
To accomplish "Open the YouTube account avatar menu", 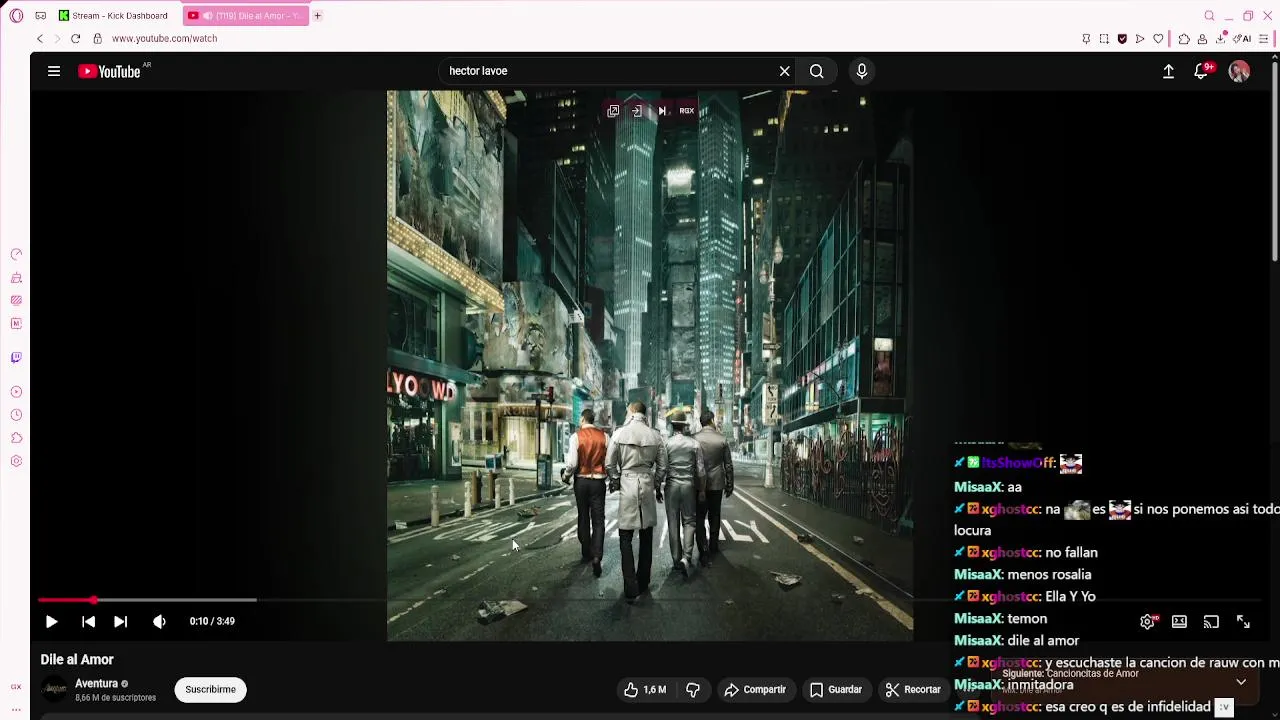I will pos(1239,71).
